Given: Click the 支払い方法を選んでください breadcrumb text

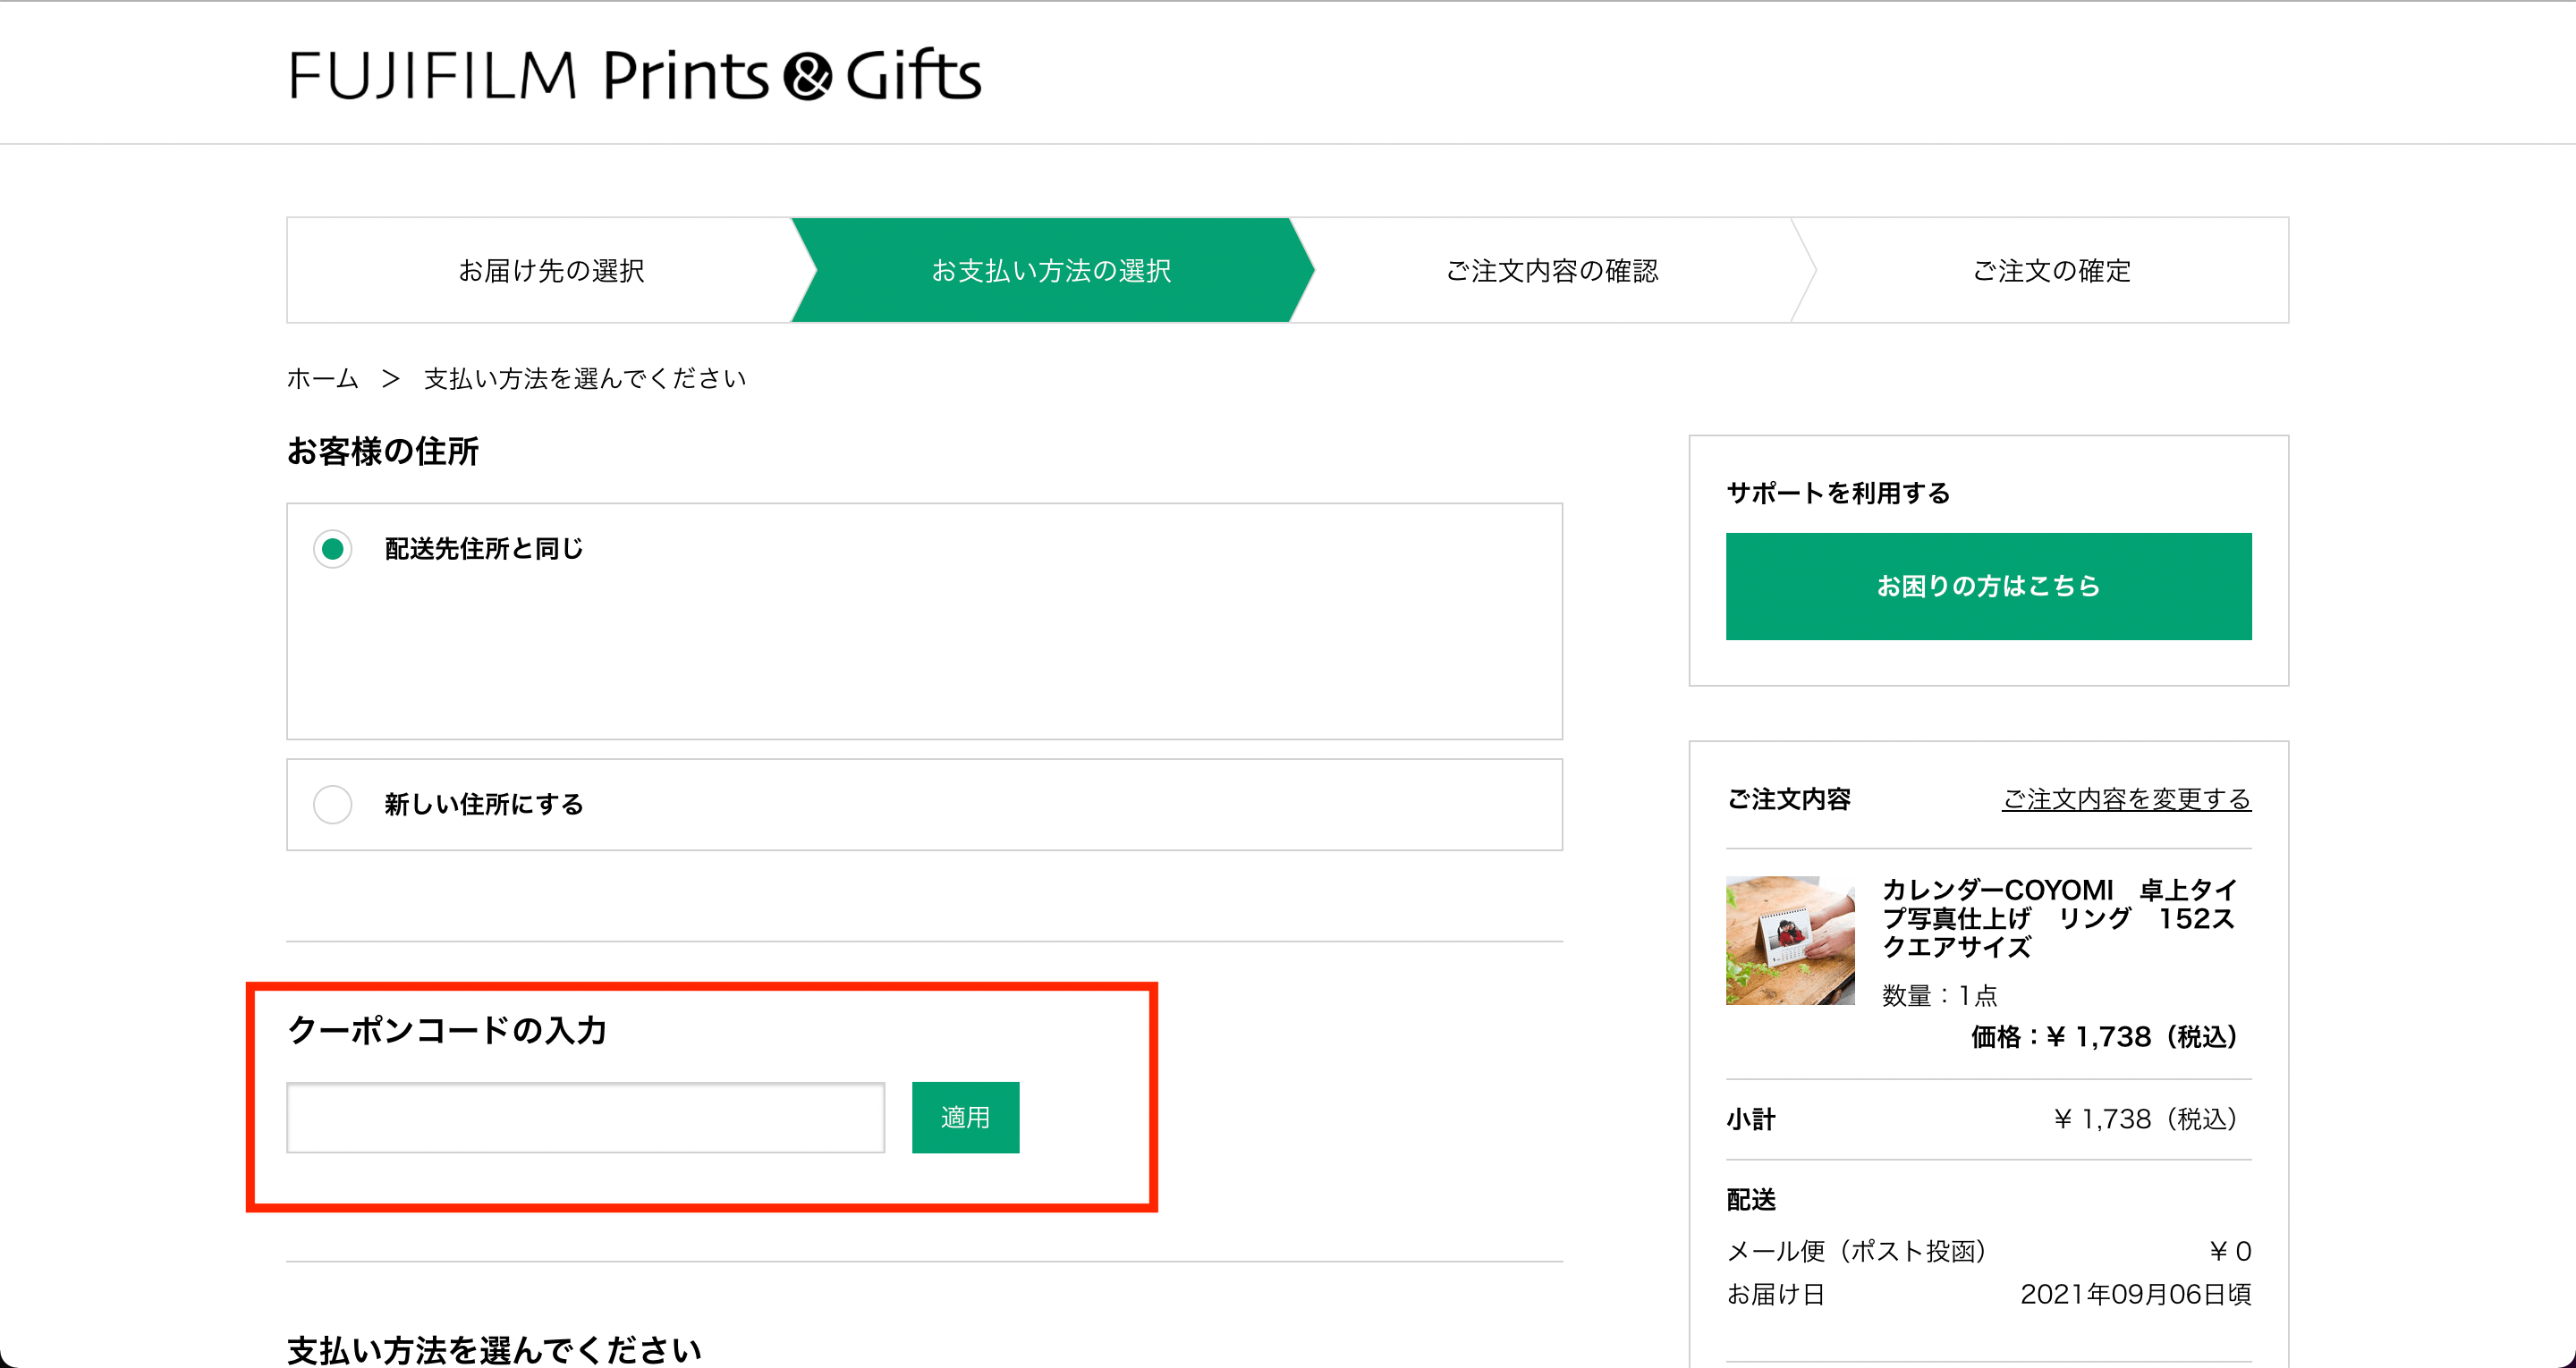Looking at the screenshot, I should [x=585, y=379].
